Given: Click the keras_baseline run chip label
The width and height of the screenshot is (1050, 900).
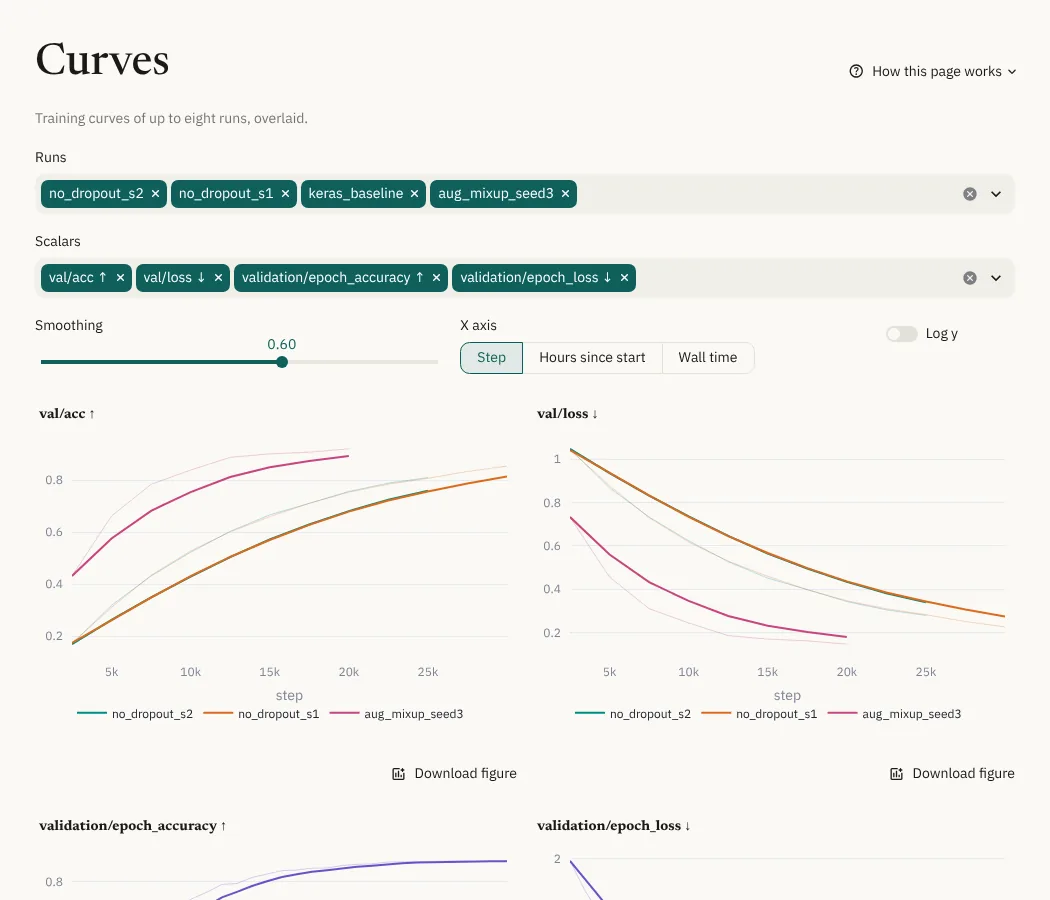Looking at the screenshot, I should click(x=356, y=194).
